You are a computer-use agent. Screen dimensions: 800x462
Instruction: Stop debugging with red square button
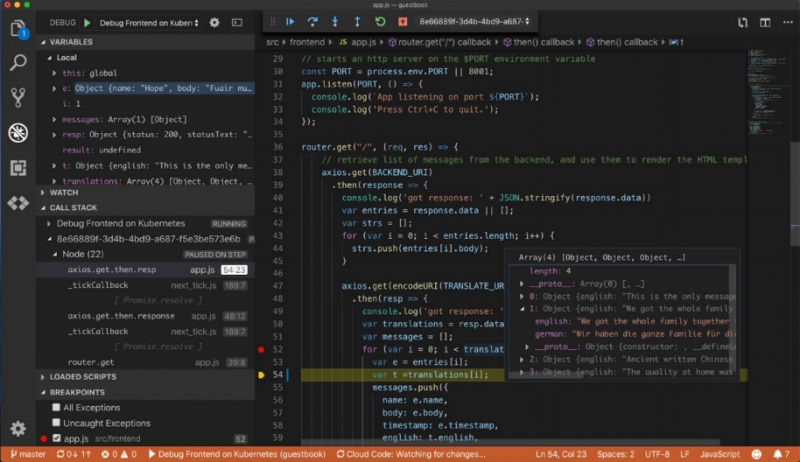click(x=403, y=21)
